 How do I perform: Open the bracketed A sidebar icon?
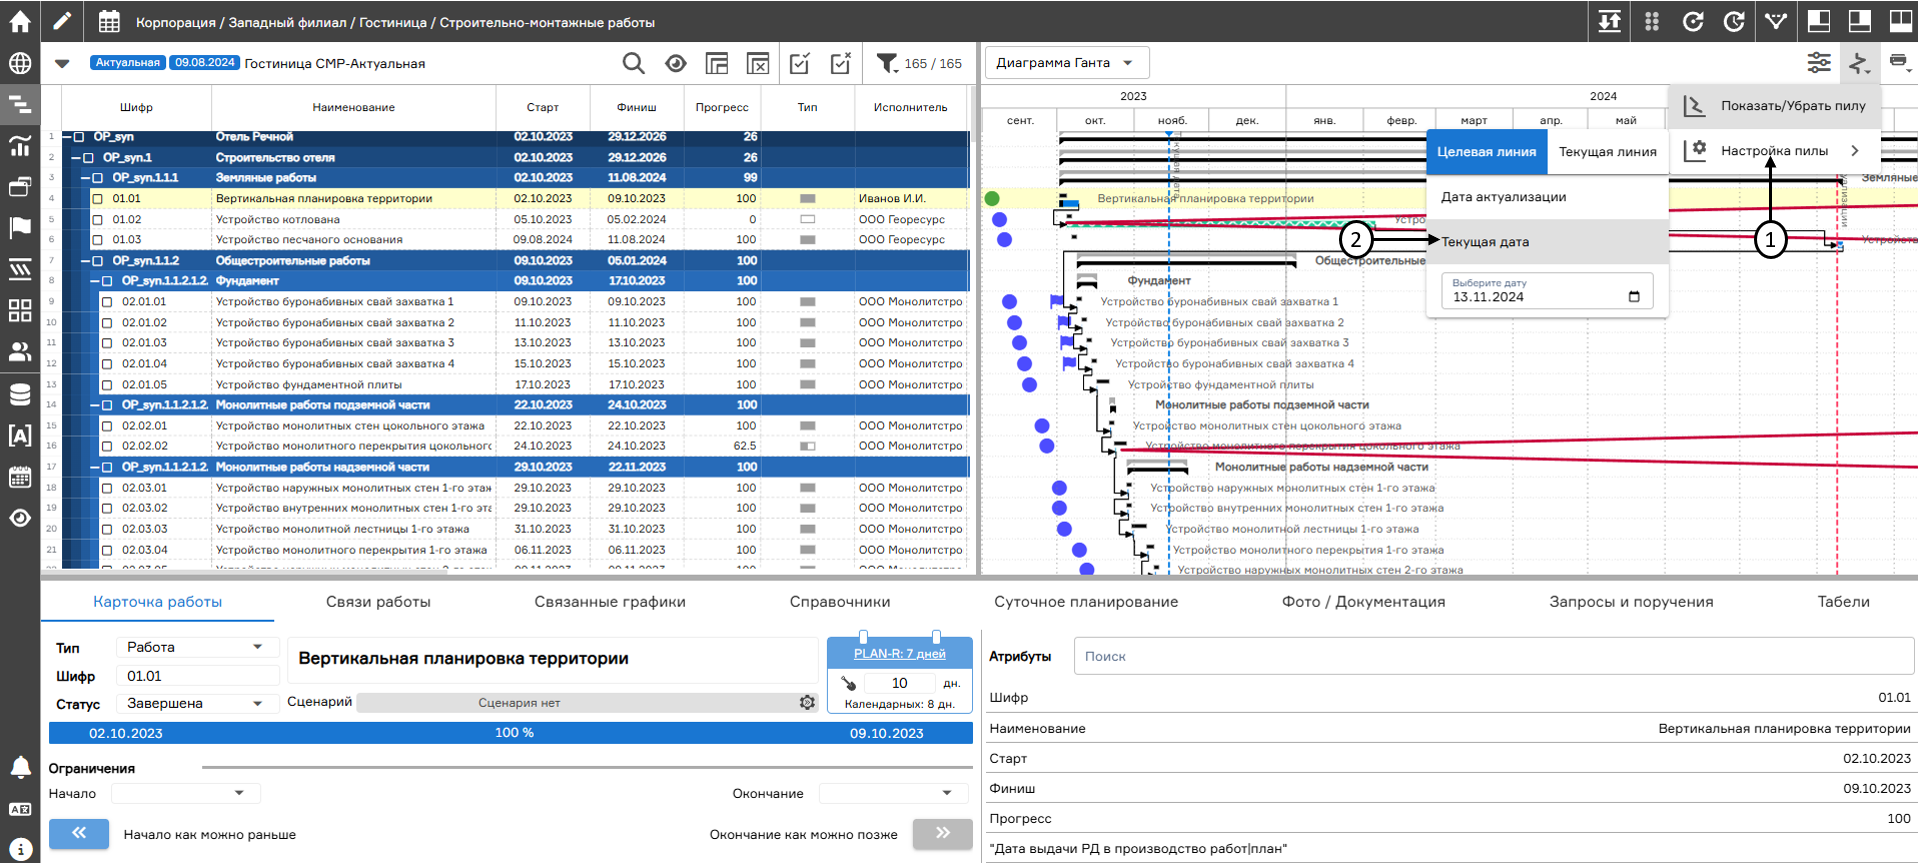click(x=19, y=435)
